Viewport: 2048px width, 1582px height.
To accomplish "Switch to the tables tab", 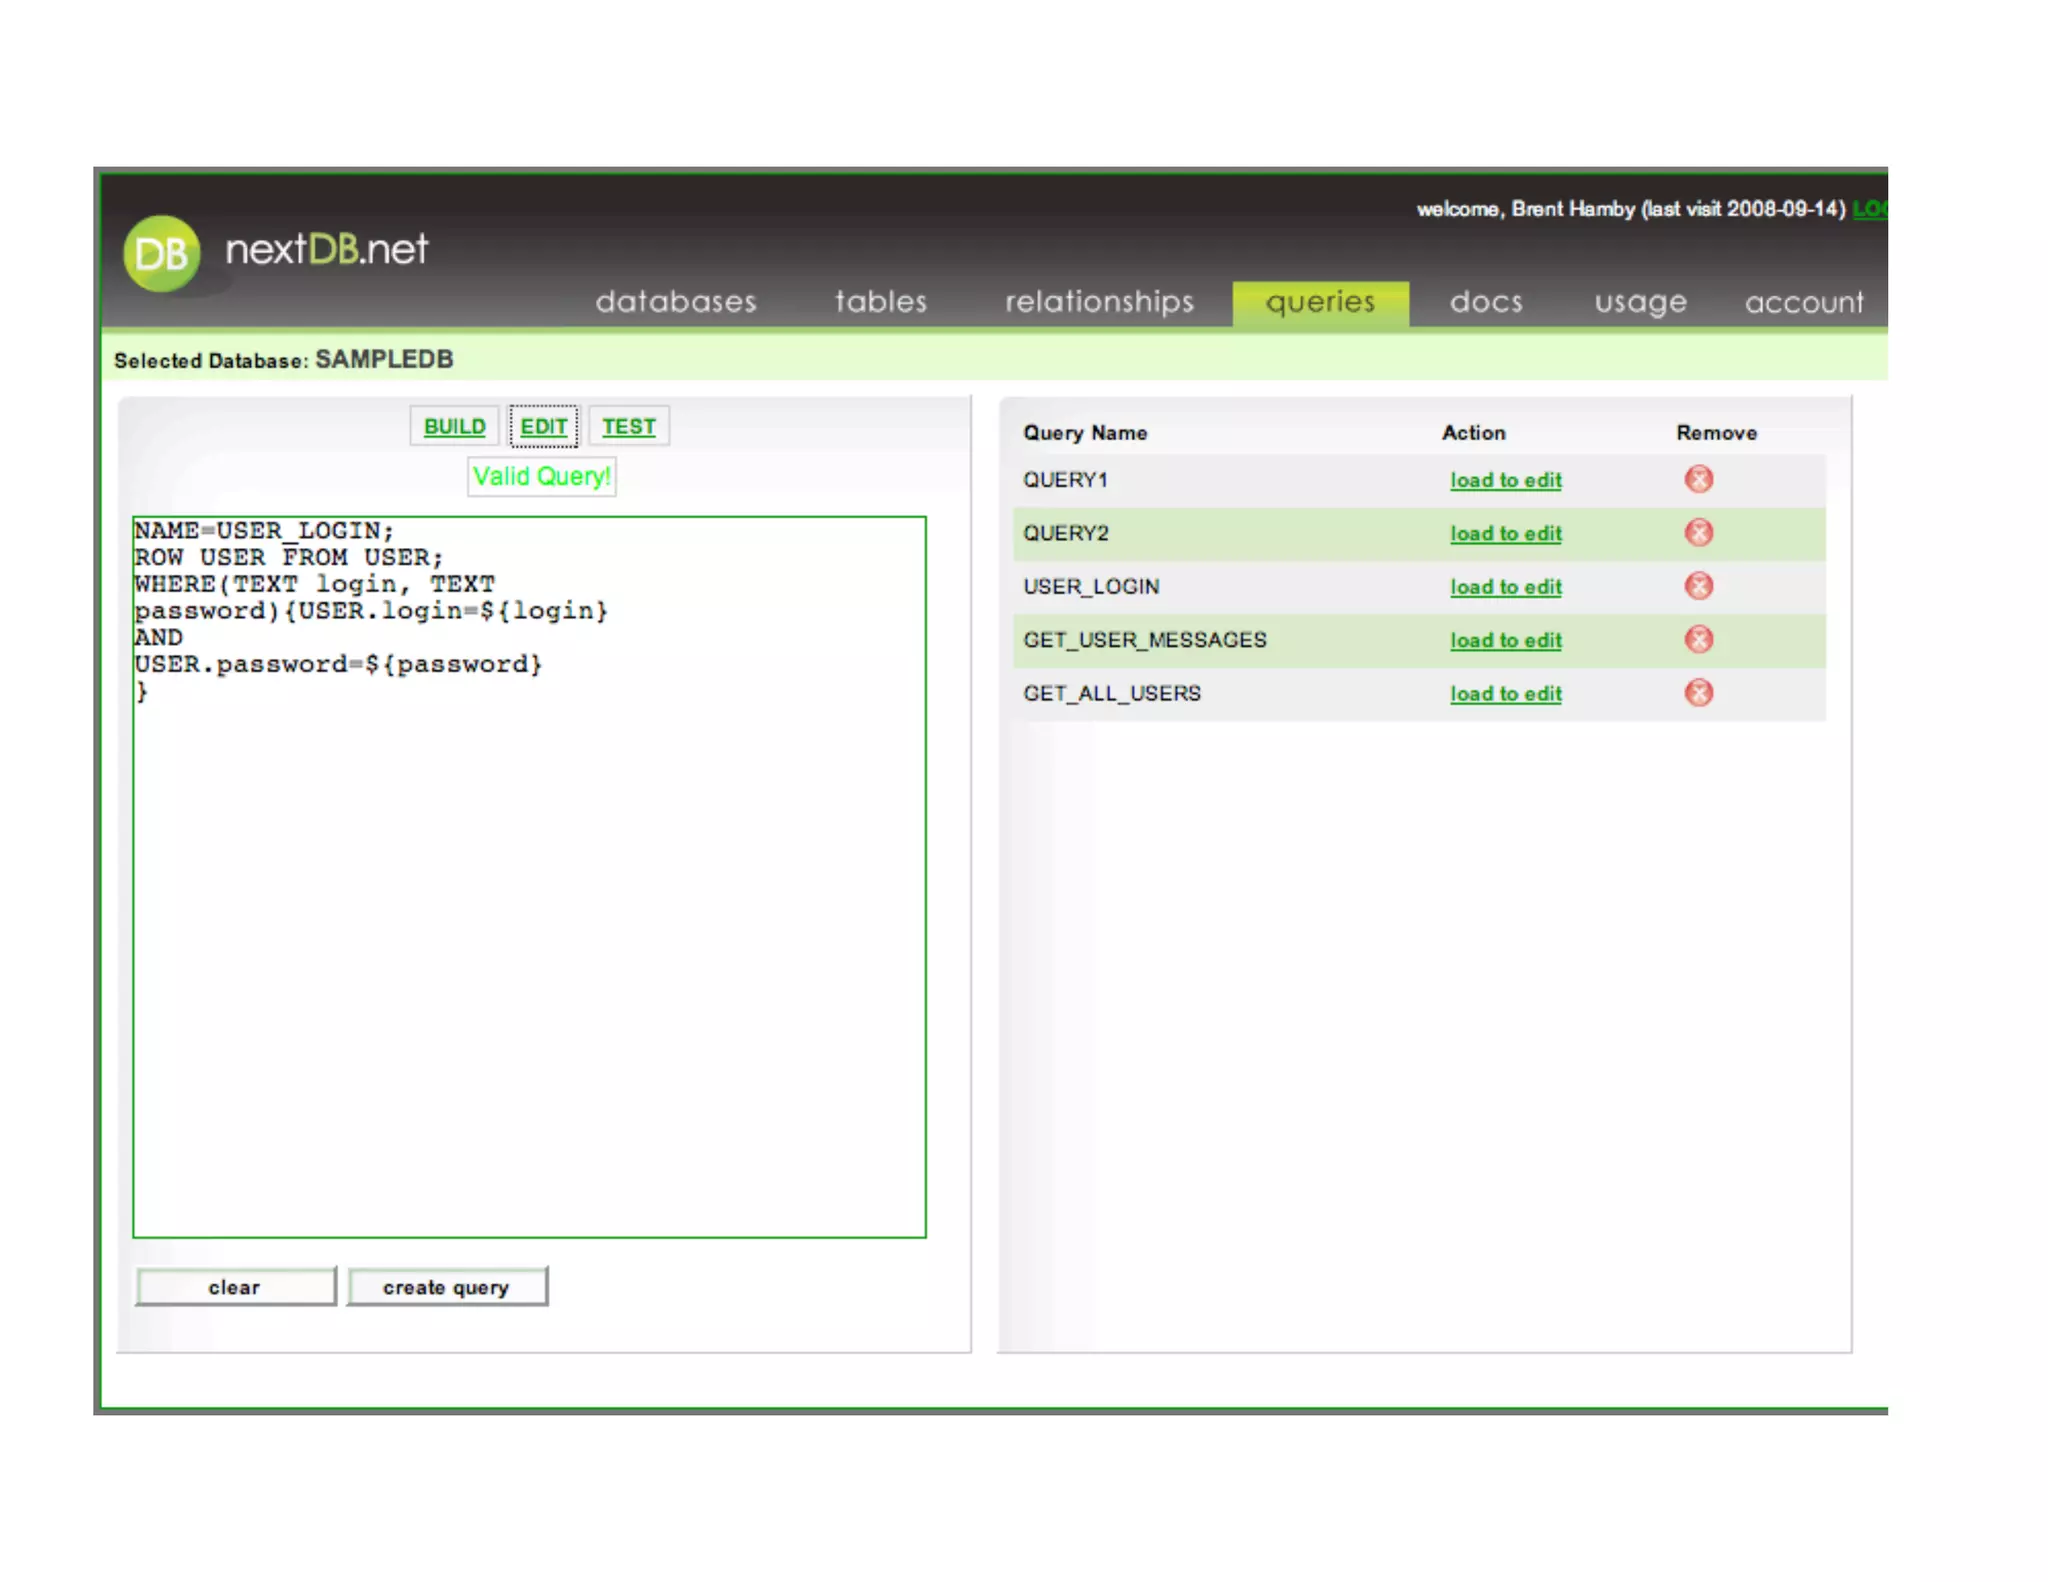I will click(x=881, y=301).
